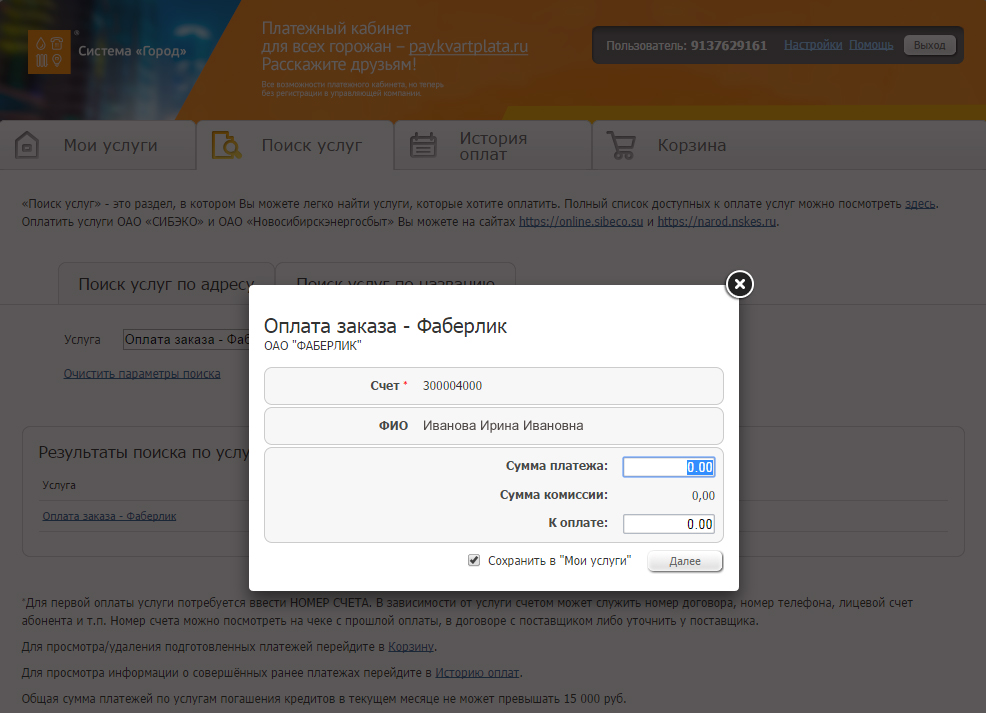986x713 pixels.
Task: Follow the Историю оплат link in the footer notes
Action: tap(477, 673)
